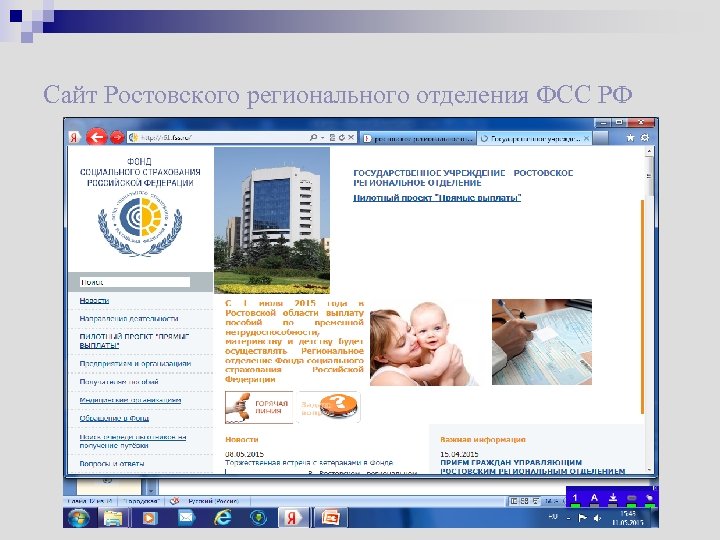The height and width of the screenshot is (540, 720).
Task: Open the Action Center flag in system tray
Action: pyautogui.click(x=582, y=518)
